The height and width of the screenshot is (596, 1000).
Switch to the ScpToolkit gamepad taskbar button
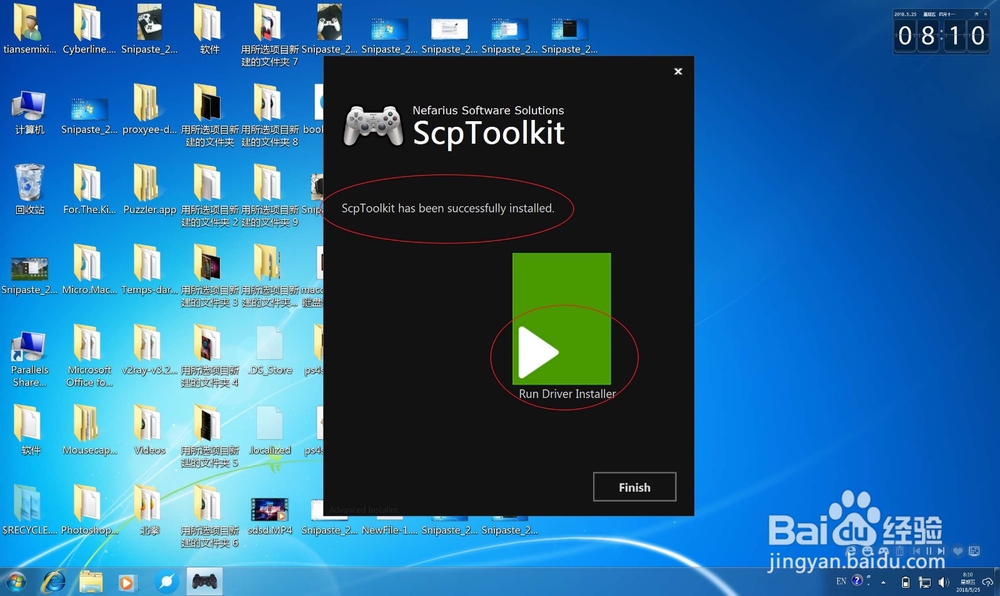204,581
